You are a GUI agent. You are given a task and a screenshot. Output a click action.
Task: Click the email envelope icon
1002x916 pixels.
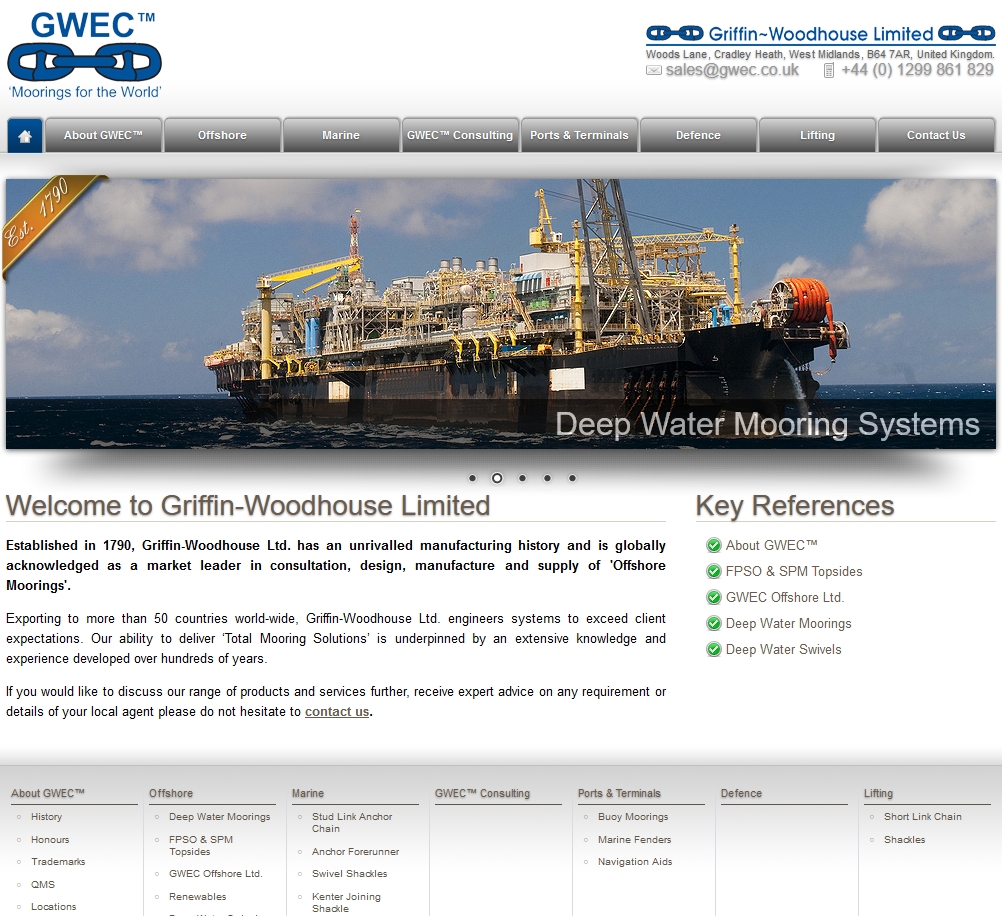(654, 70)
